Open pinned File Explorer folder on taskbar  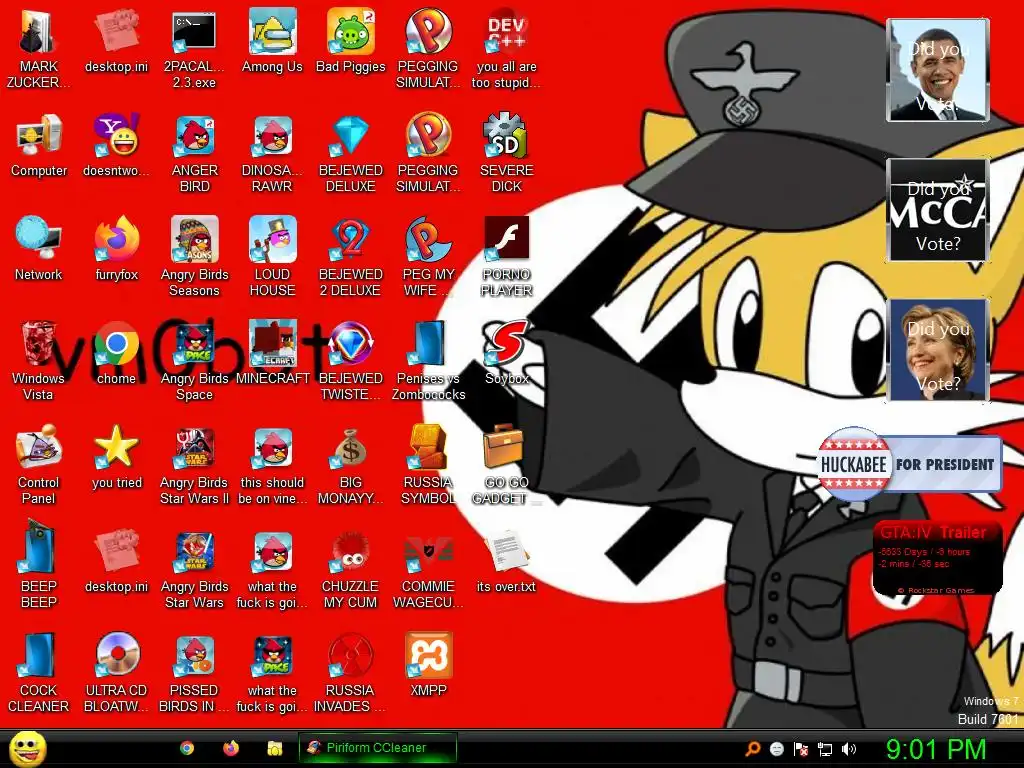[x=275, y=748]
